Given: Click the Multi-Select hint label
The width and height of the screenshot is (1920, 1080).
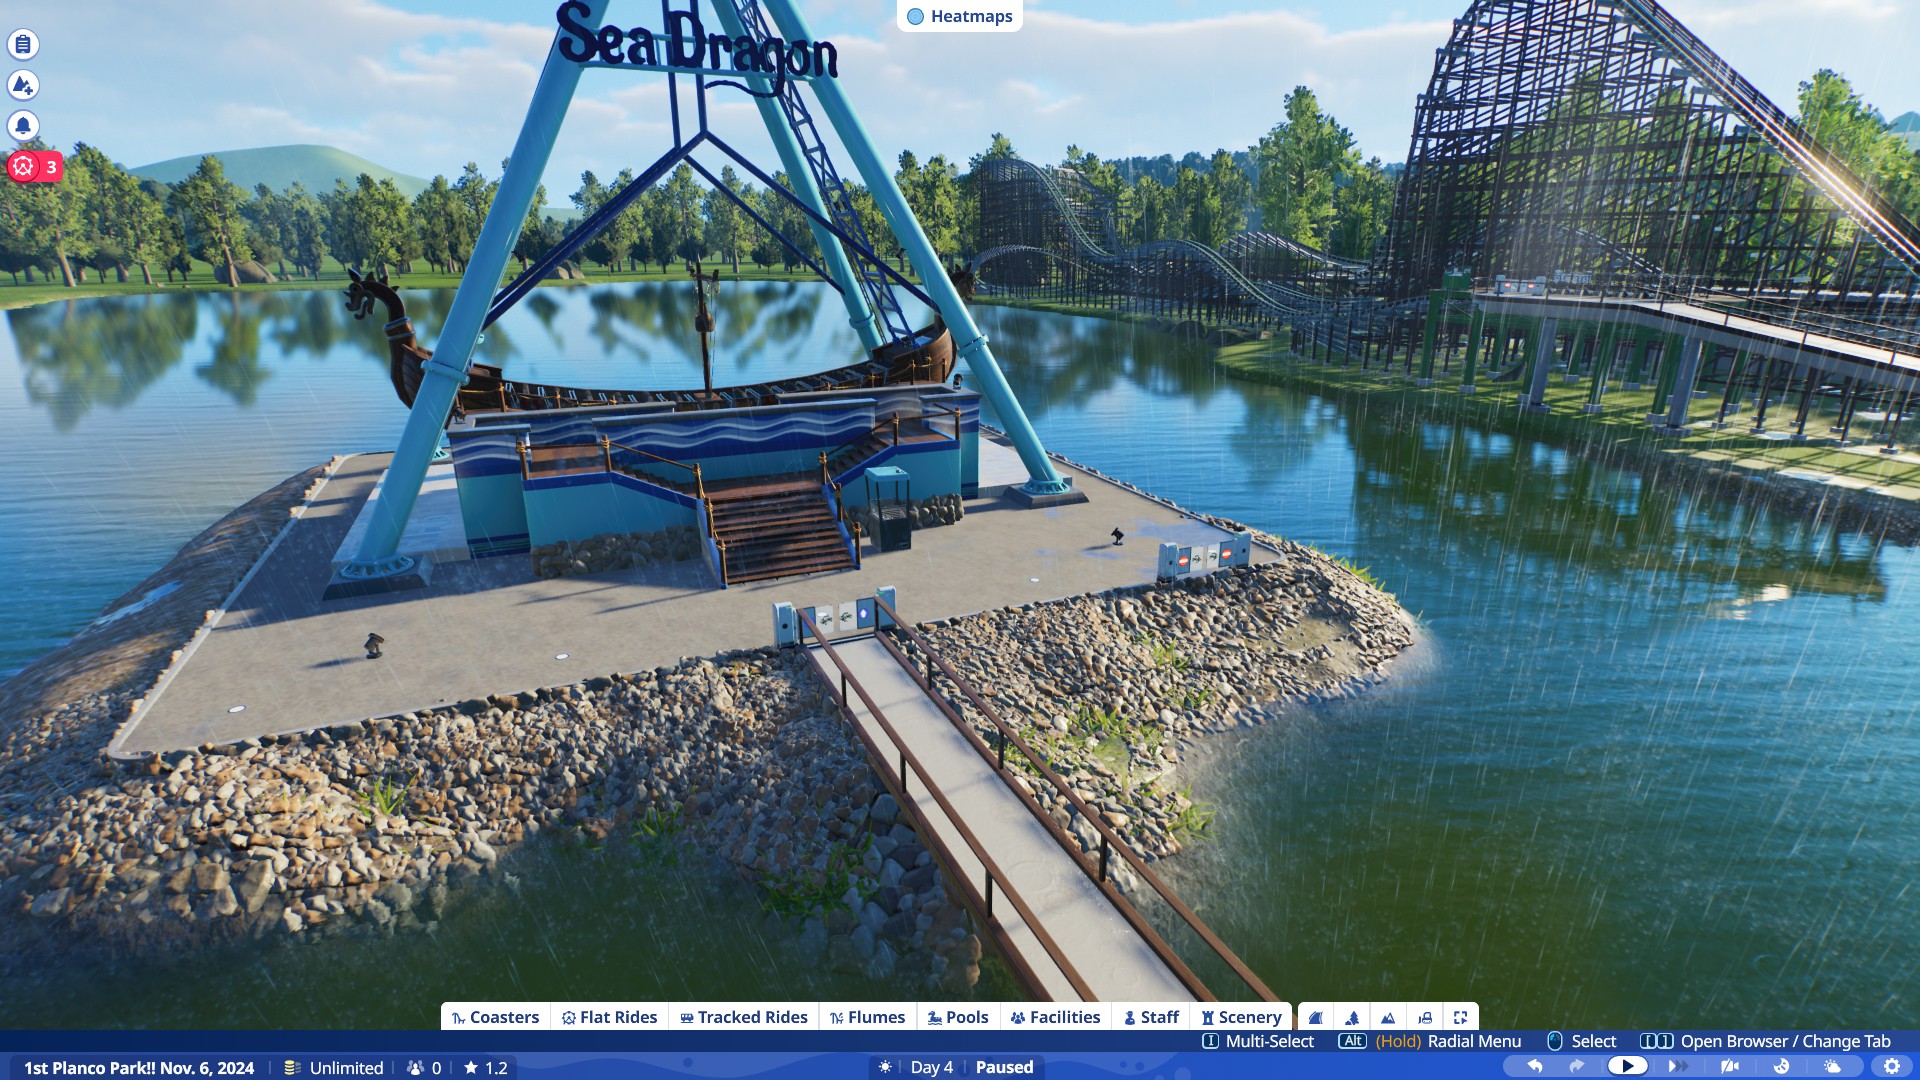Looking at the screenshot, I should tap(1258, 1041).
